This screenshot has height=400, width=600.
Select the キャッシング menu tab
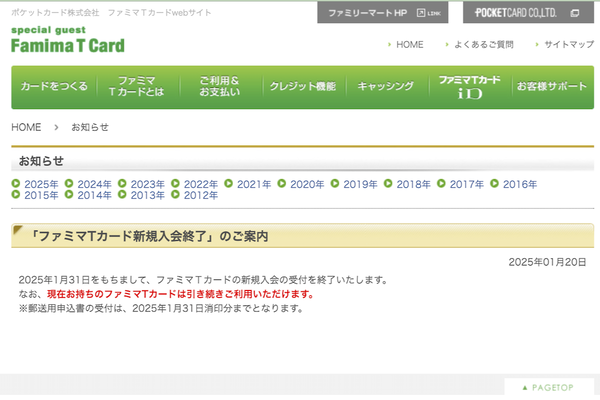(x=386, y=87)
